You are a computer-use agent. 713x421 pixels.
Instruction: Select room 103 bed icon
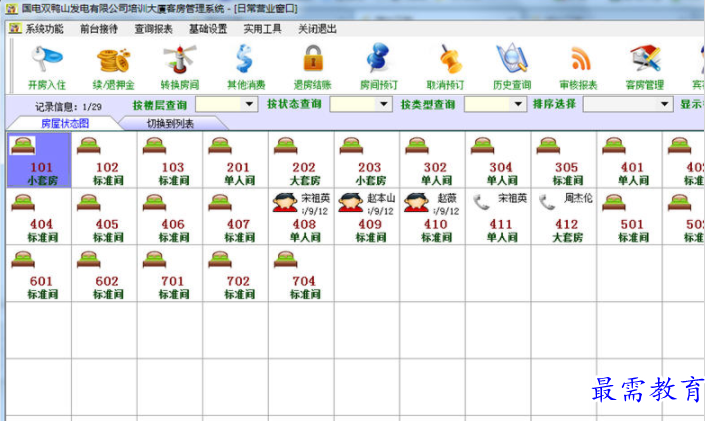pos(154,146)
